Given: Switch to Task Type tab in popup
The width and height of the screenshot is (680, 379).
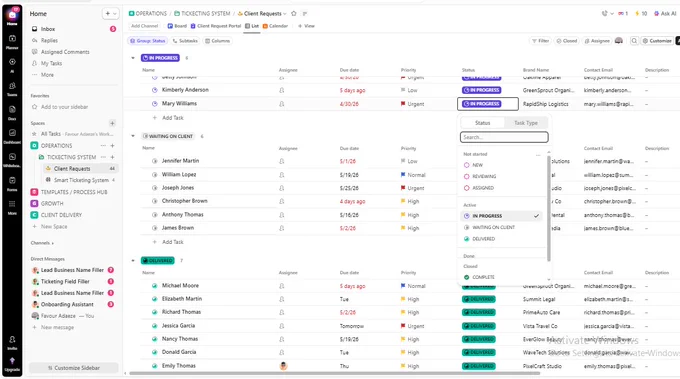Looking at the screenshot, I should pos(526,123).
